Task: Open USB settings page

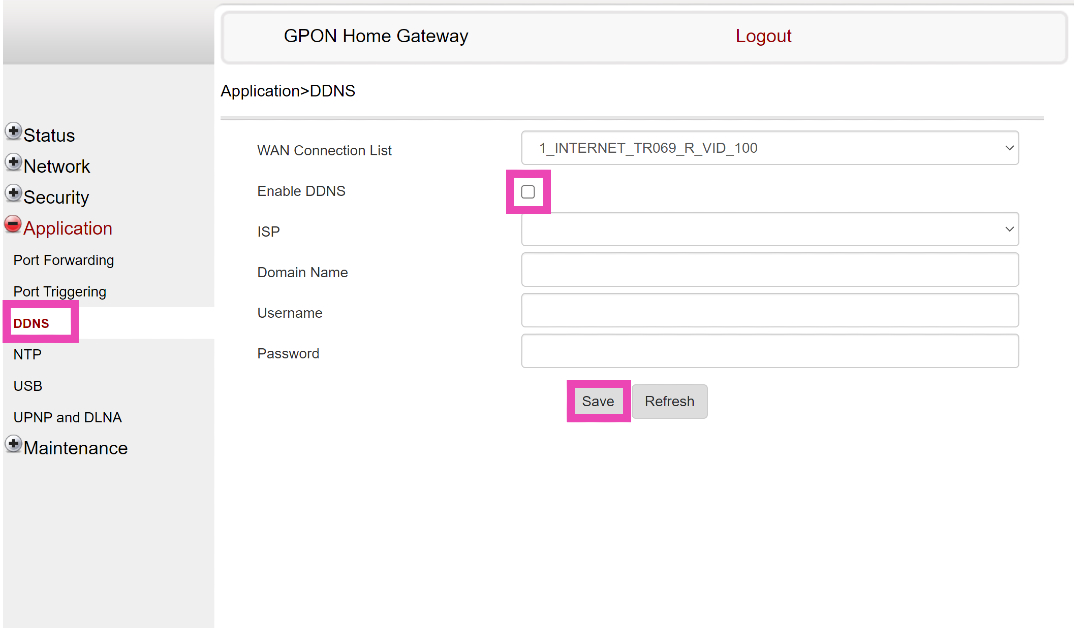Action: coord(28,386)
